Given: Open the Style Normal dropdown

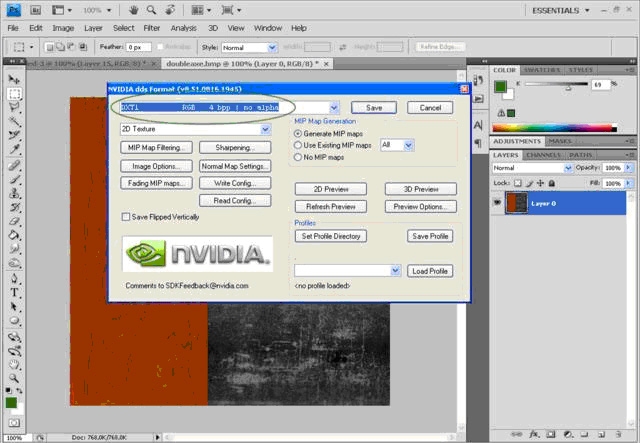Looking at the screenshot, I should click(272, 47).
